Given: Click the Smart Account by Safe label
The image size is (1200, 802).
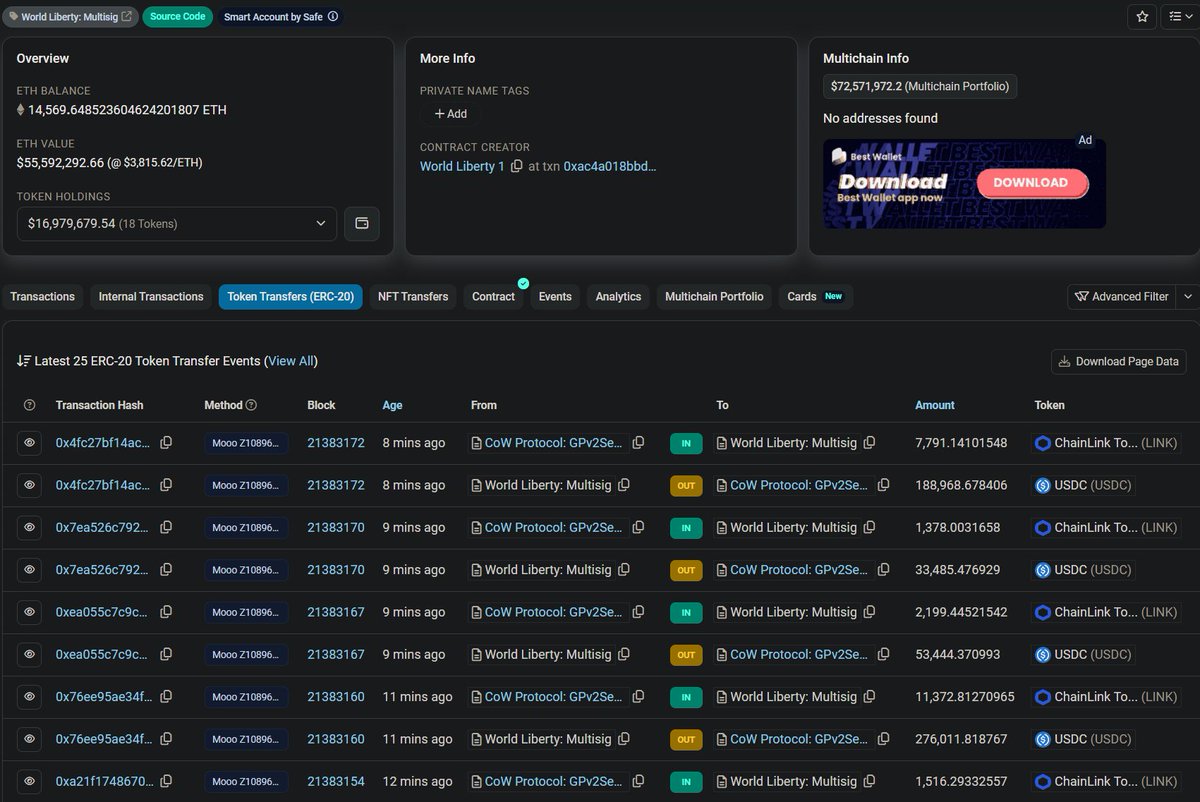Looking at the screenshot, I should coord(273,16).
